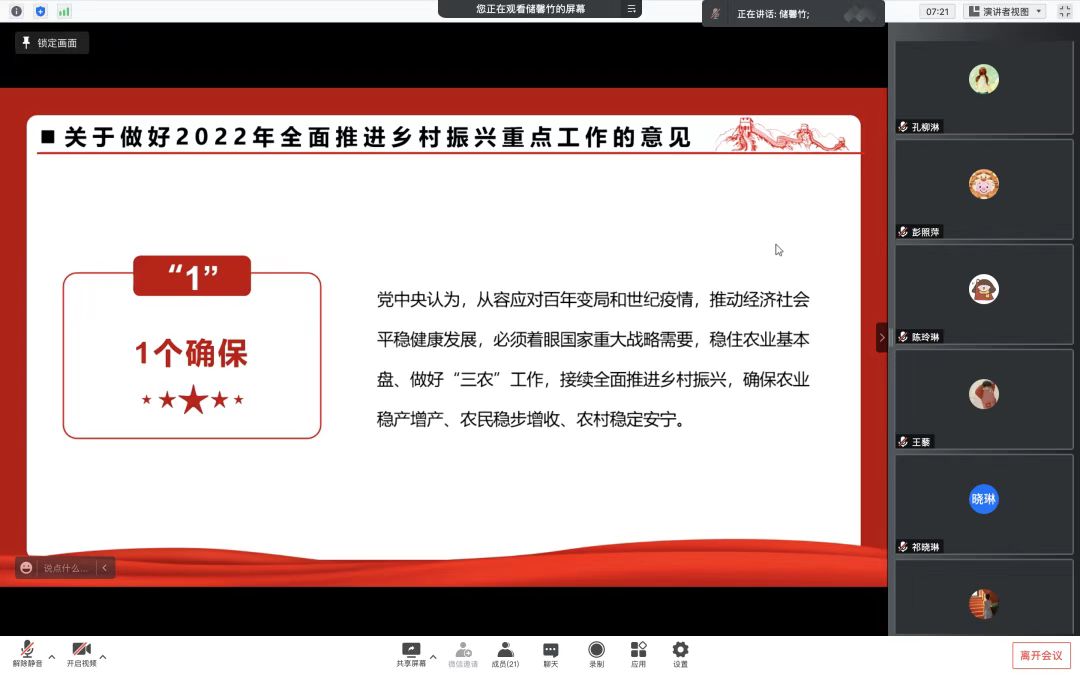Click the 离开会议 leave meeting button
The image size is (1080, 675).
[1041, 655]
